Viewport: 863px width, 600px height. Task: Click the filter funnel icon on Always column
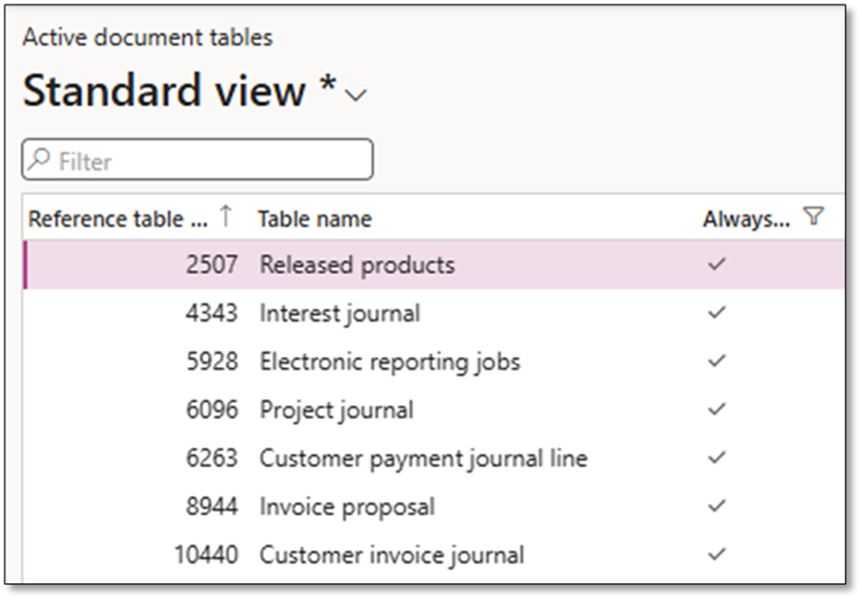pyautogui.click(x=813, y=217)
